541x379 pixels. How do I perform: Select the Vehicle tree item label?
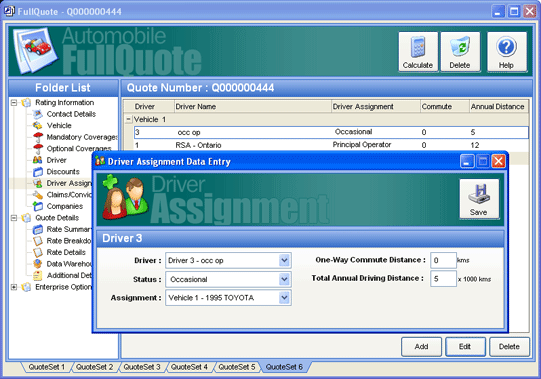click(x=59, y=125)
